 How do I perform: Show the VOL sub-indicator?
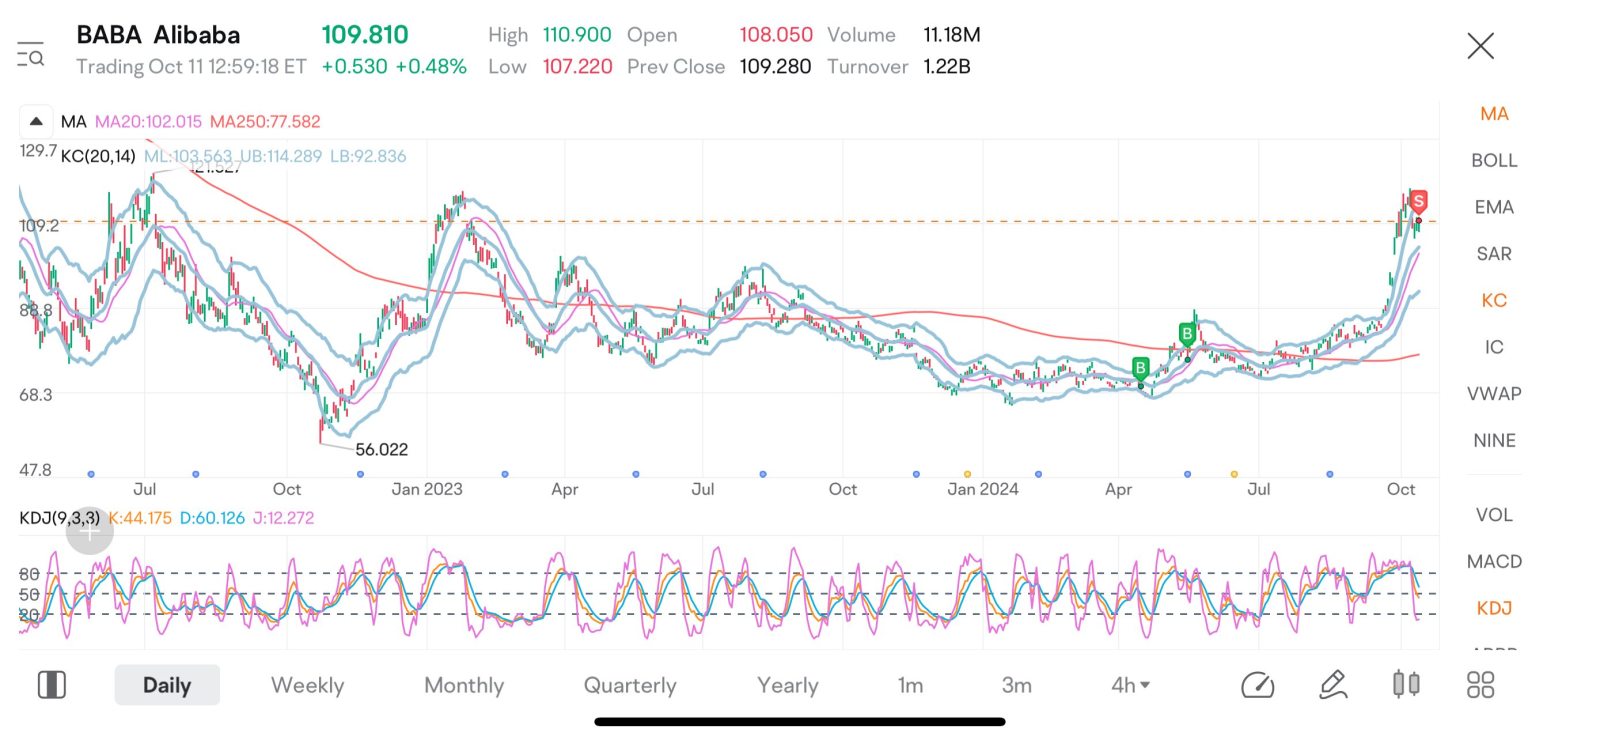coord(1494,515)
